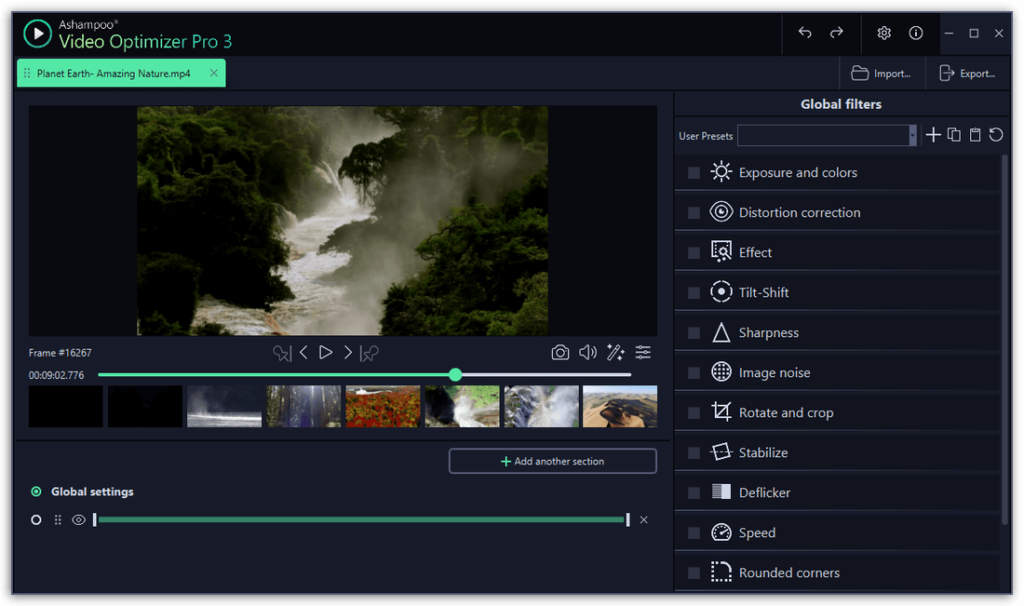Click the magic wand auto-optimize icon
Screen dimensions: 1024x606
point(615,353)
